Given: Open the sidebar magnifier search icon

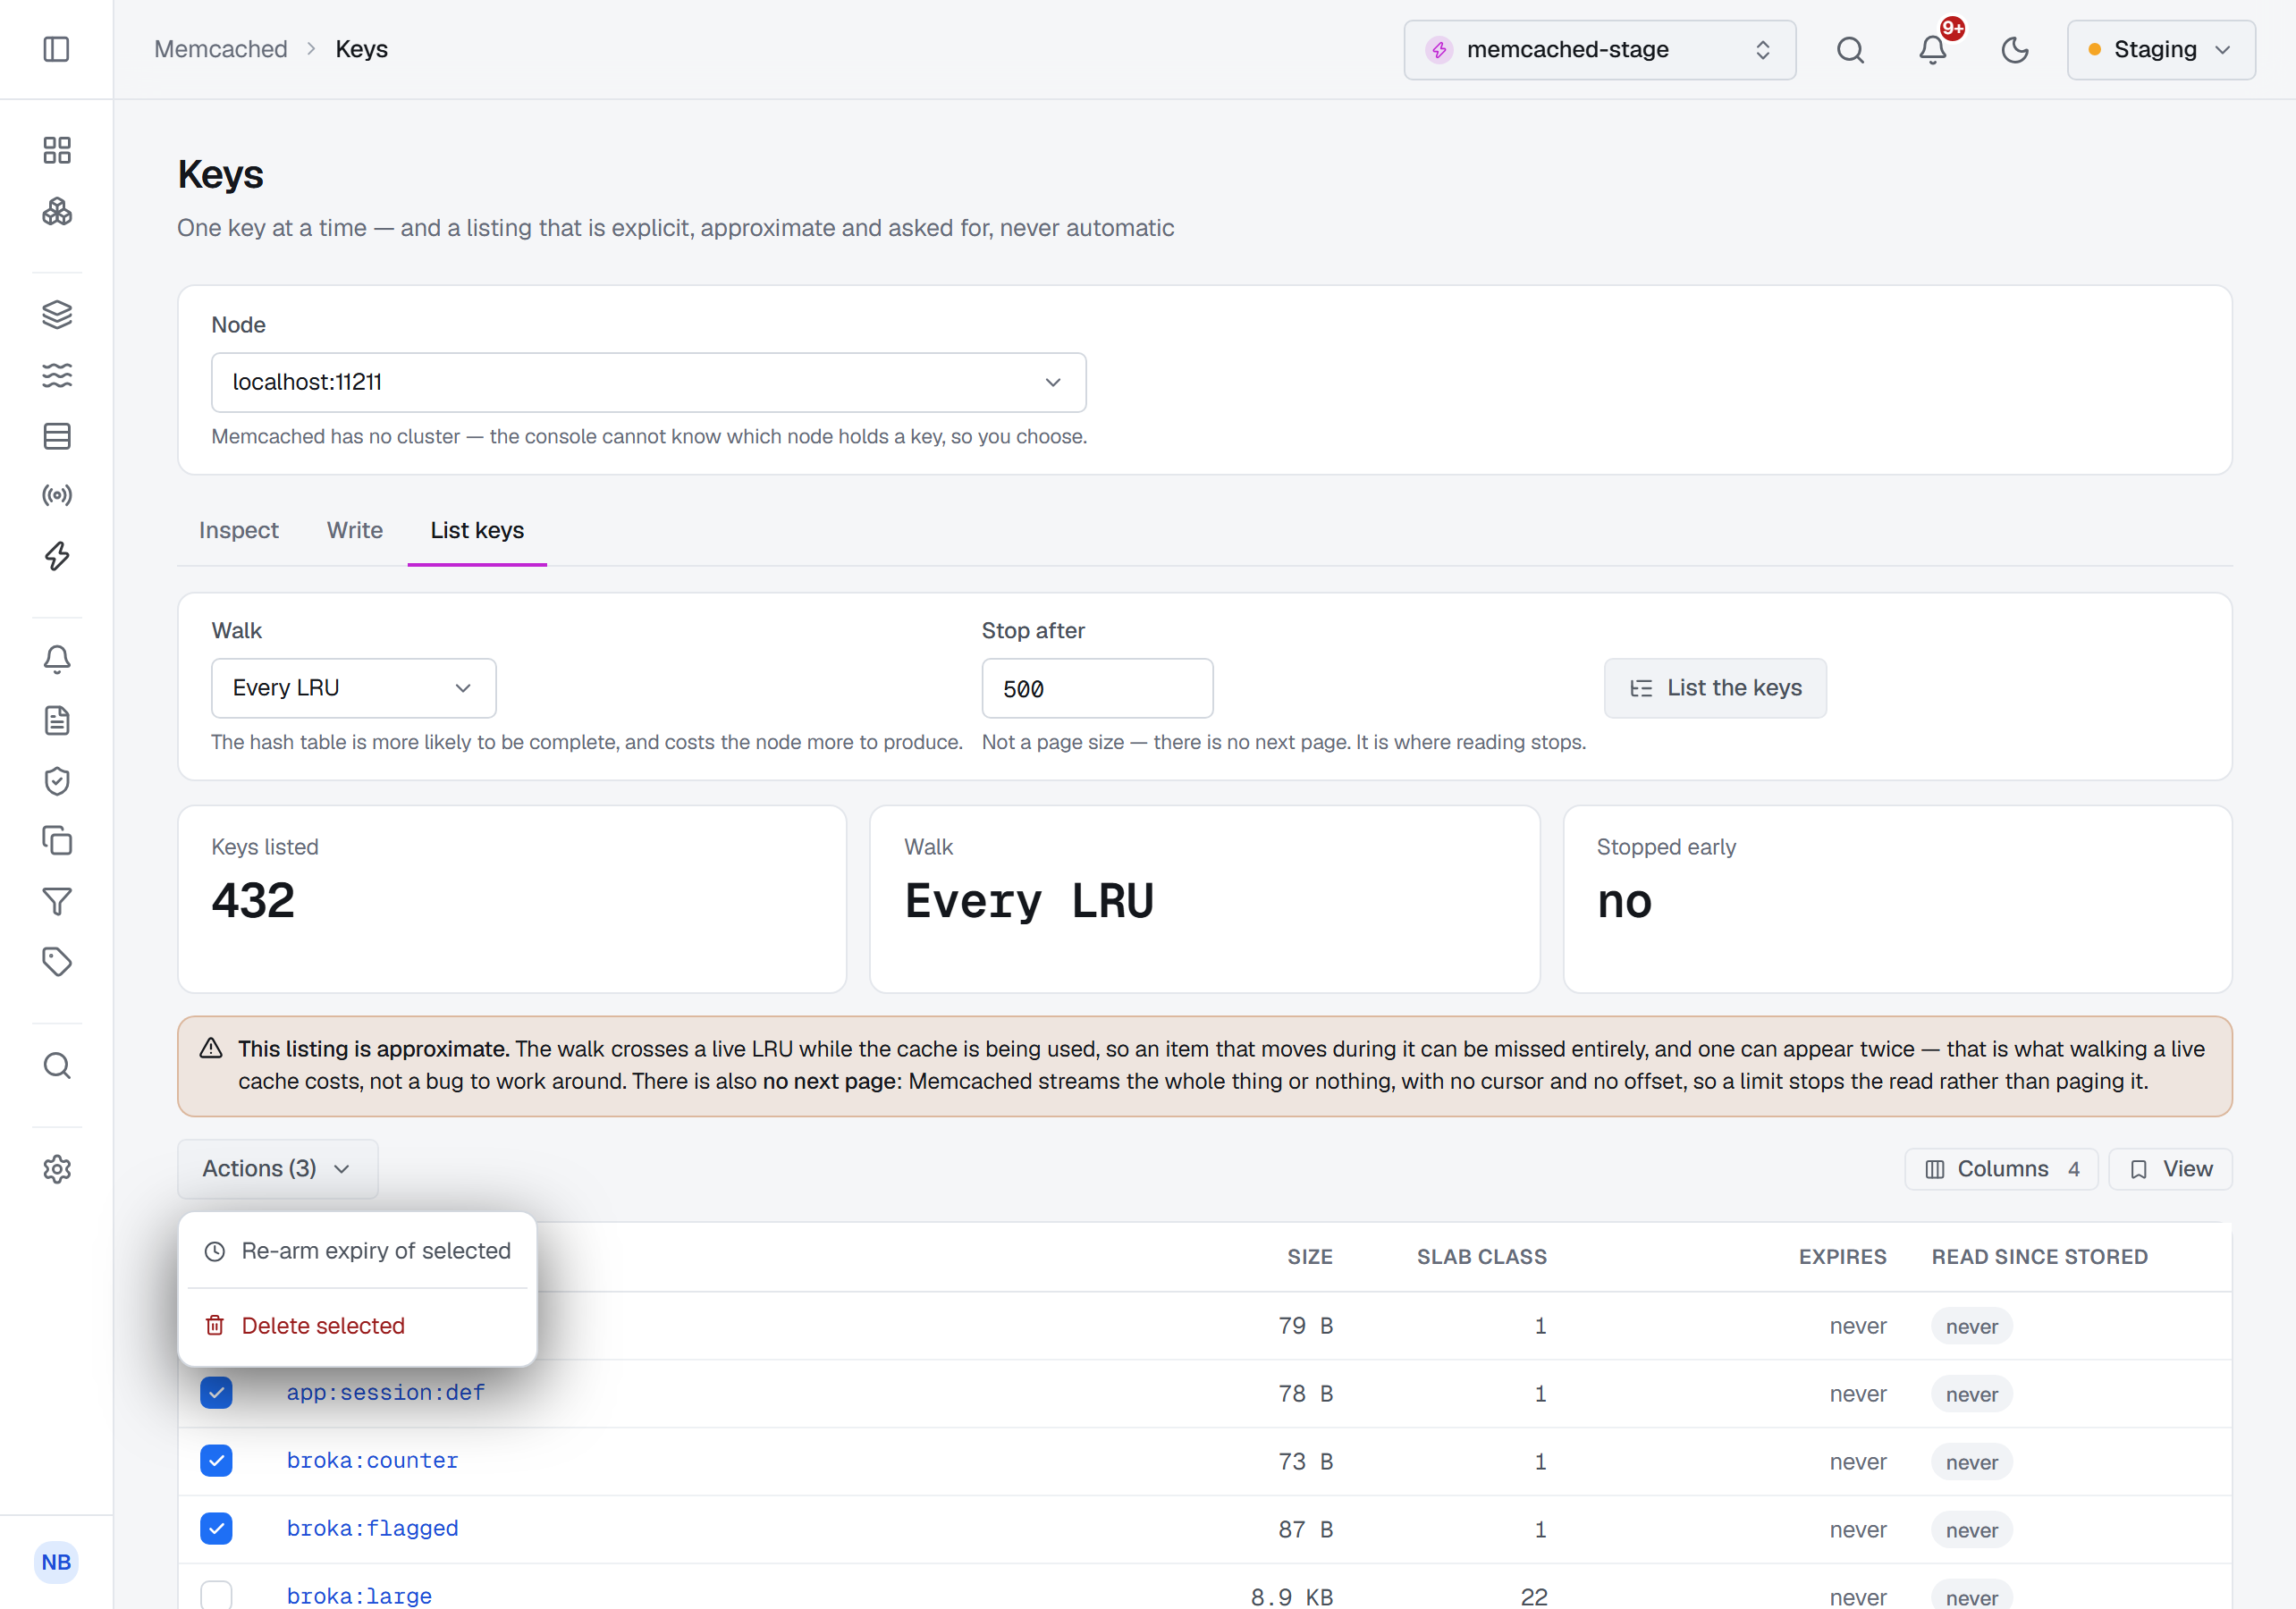Looking at the screenshot, I should (57, 1065).
